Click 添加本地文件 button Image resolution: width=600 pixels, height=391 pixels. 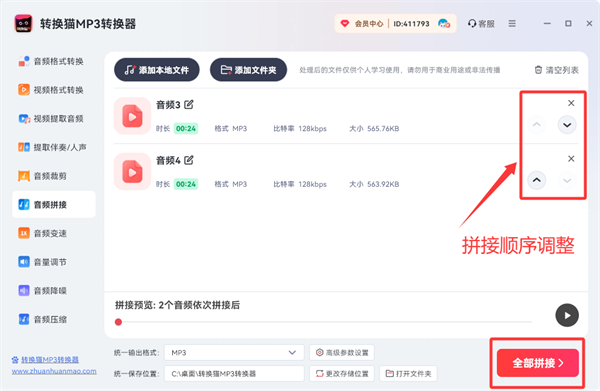point(157,70)
